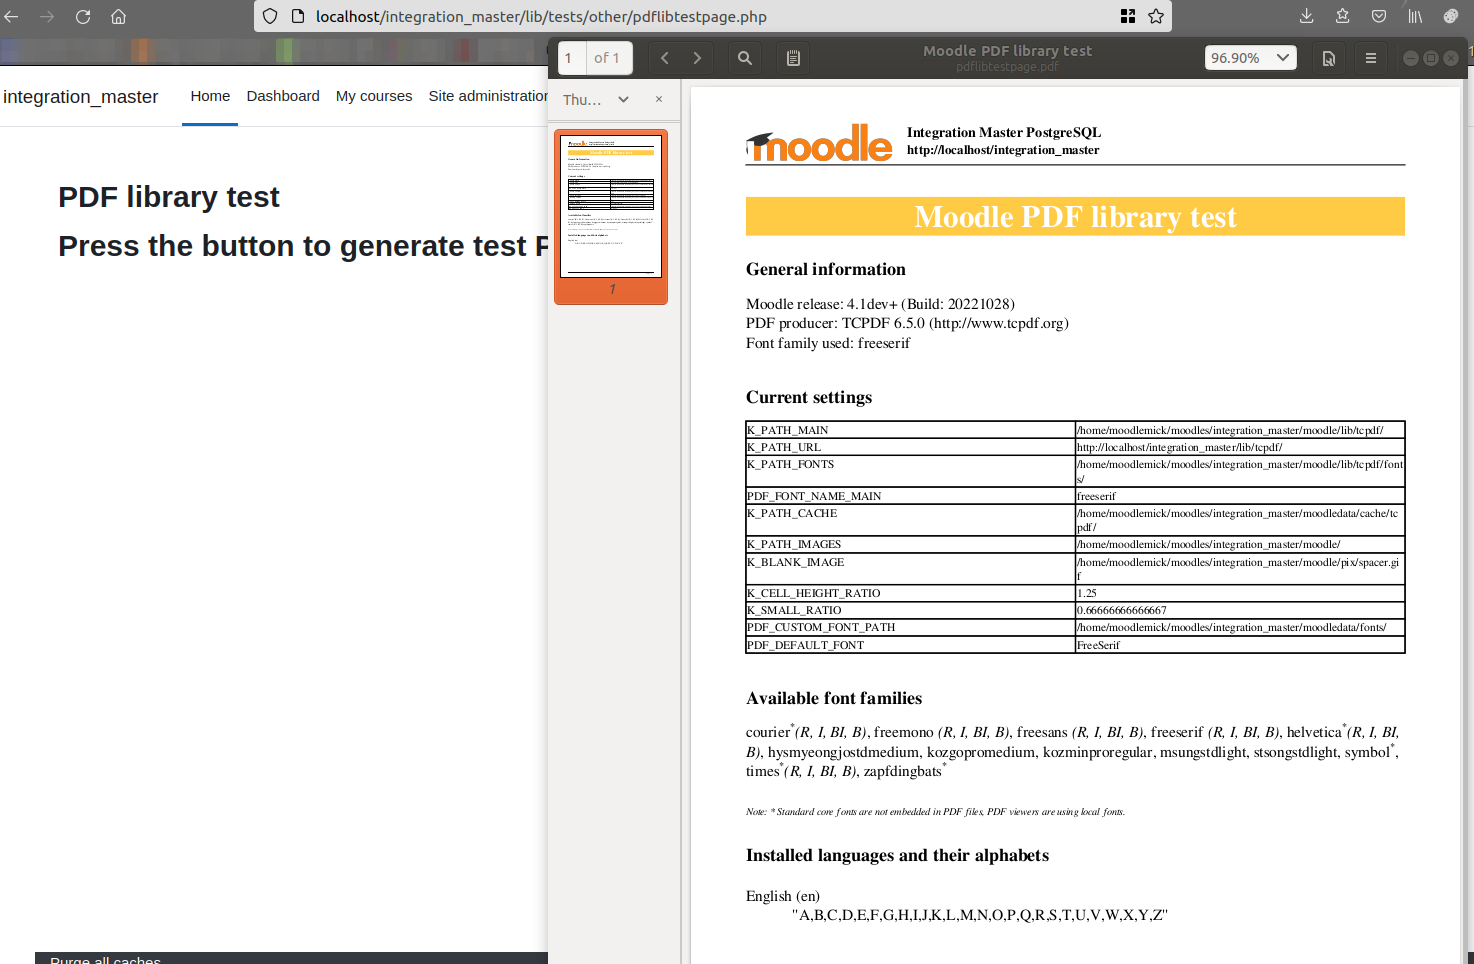
Task: Click the Installed languages and their alphabets heading
Action: [x=897, y=855]
